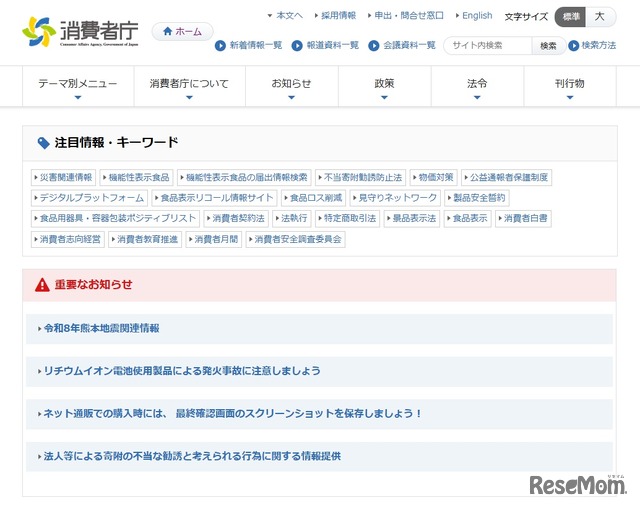Viewport: 640px width, 508px height.
Task: Click the 消費者庁 logo
Action: [x=80, y=32]
